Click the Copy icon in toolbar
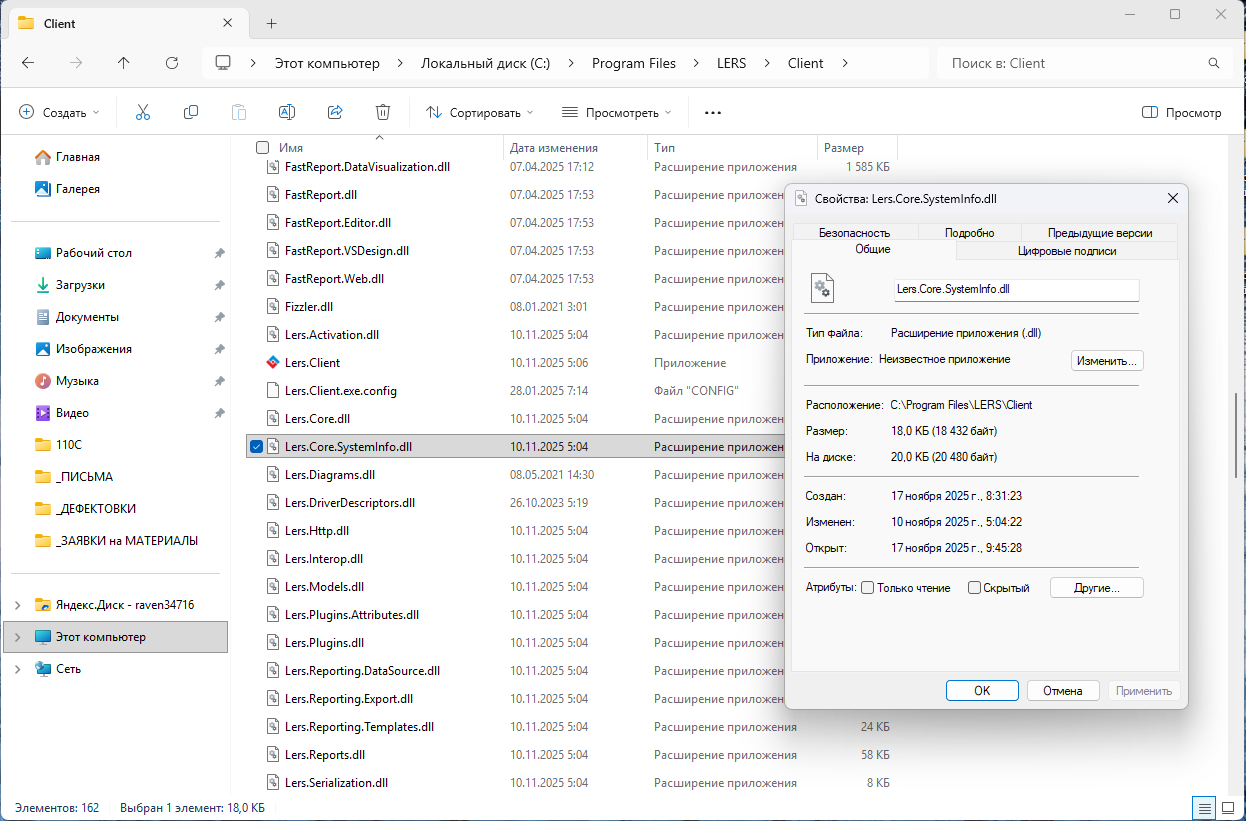Screen dimensions: 1246x821 click(x=191, y=113)
